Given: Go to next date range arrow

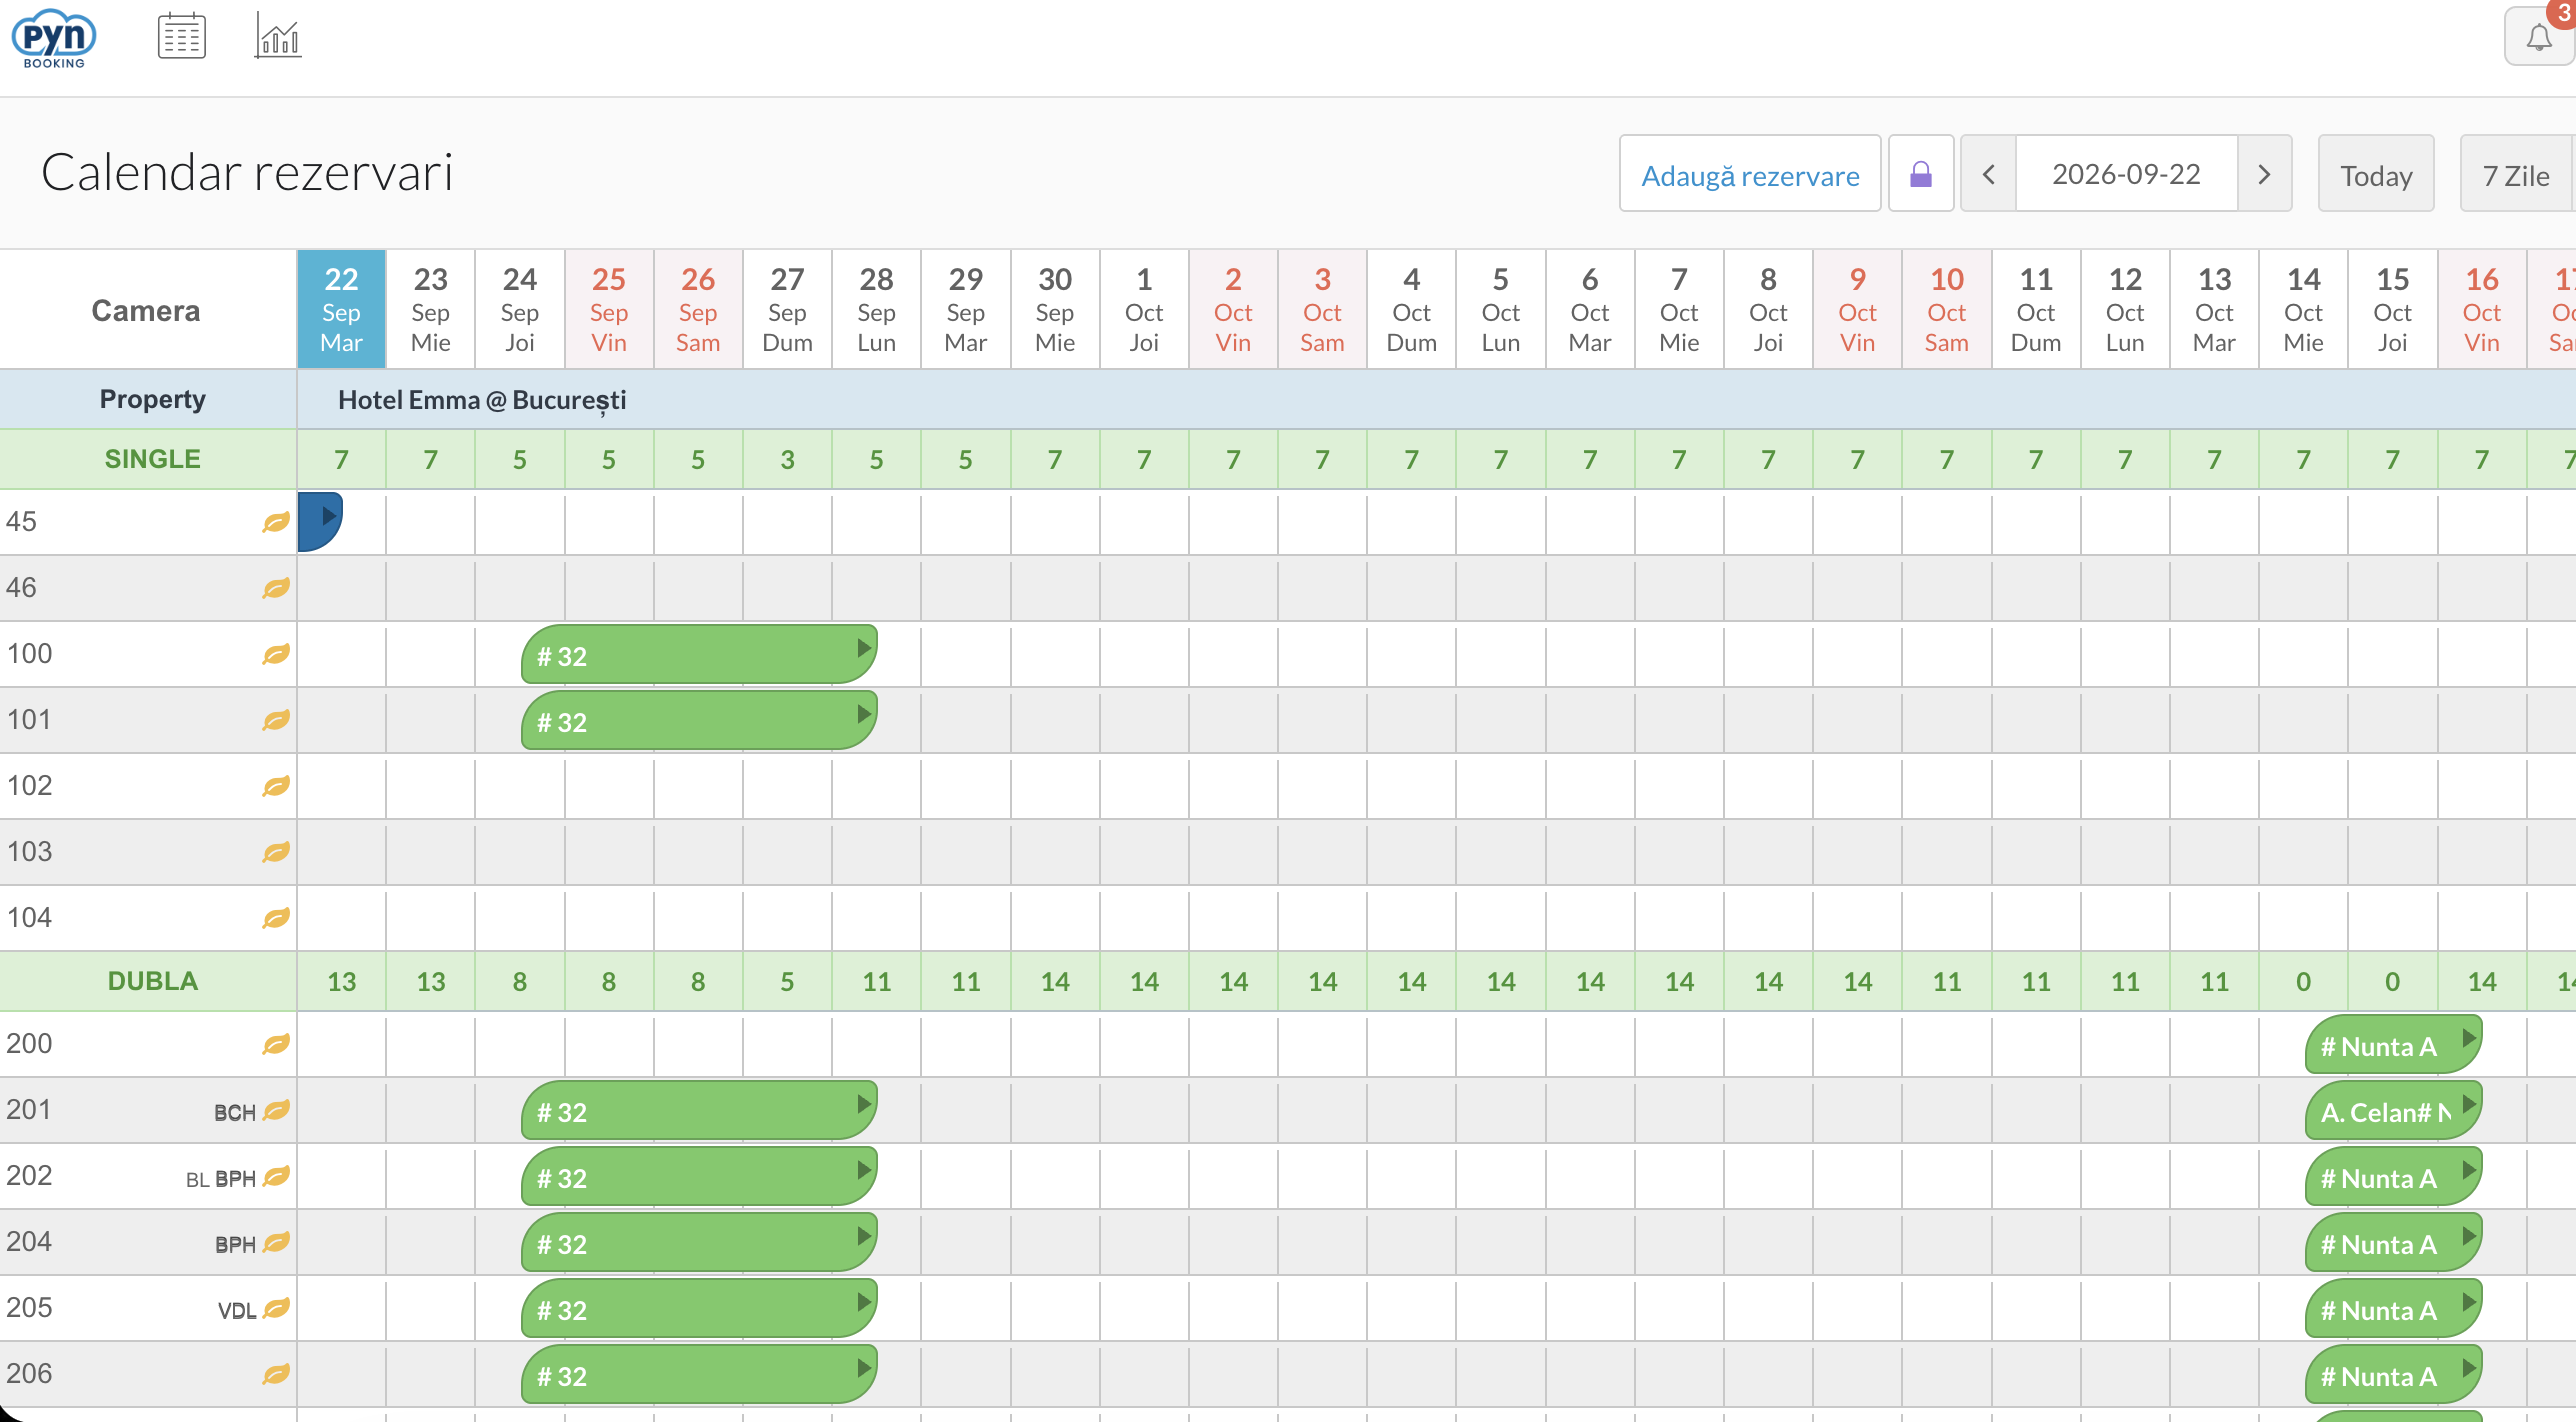Looking at the screenshot, I should click(x=2264, y=174).
